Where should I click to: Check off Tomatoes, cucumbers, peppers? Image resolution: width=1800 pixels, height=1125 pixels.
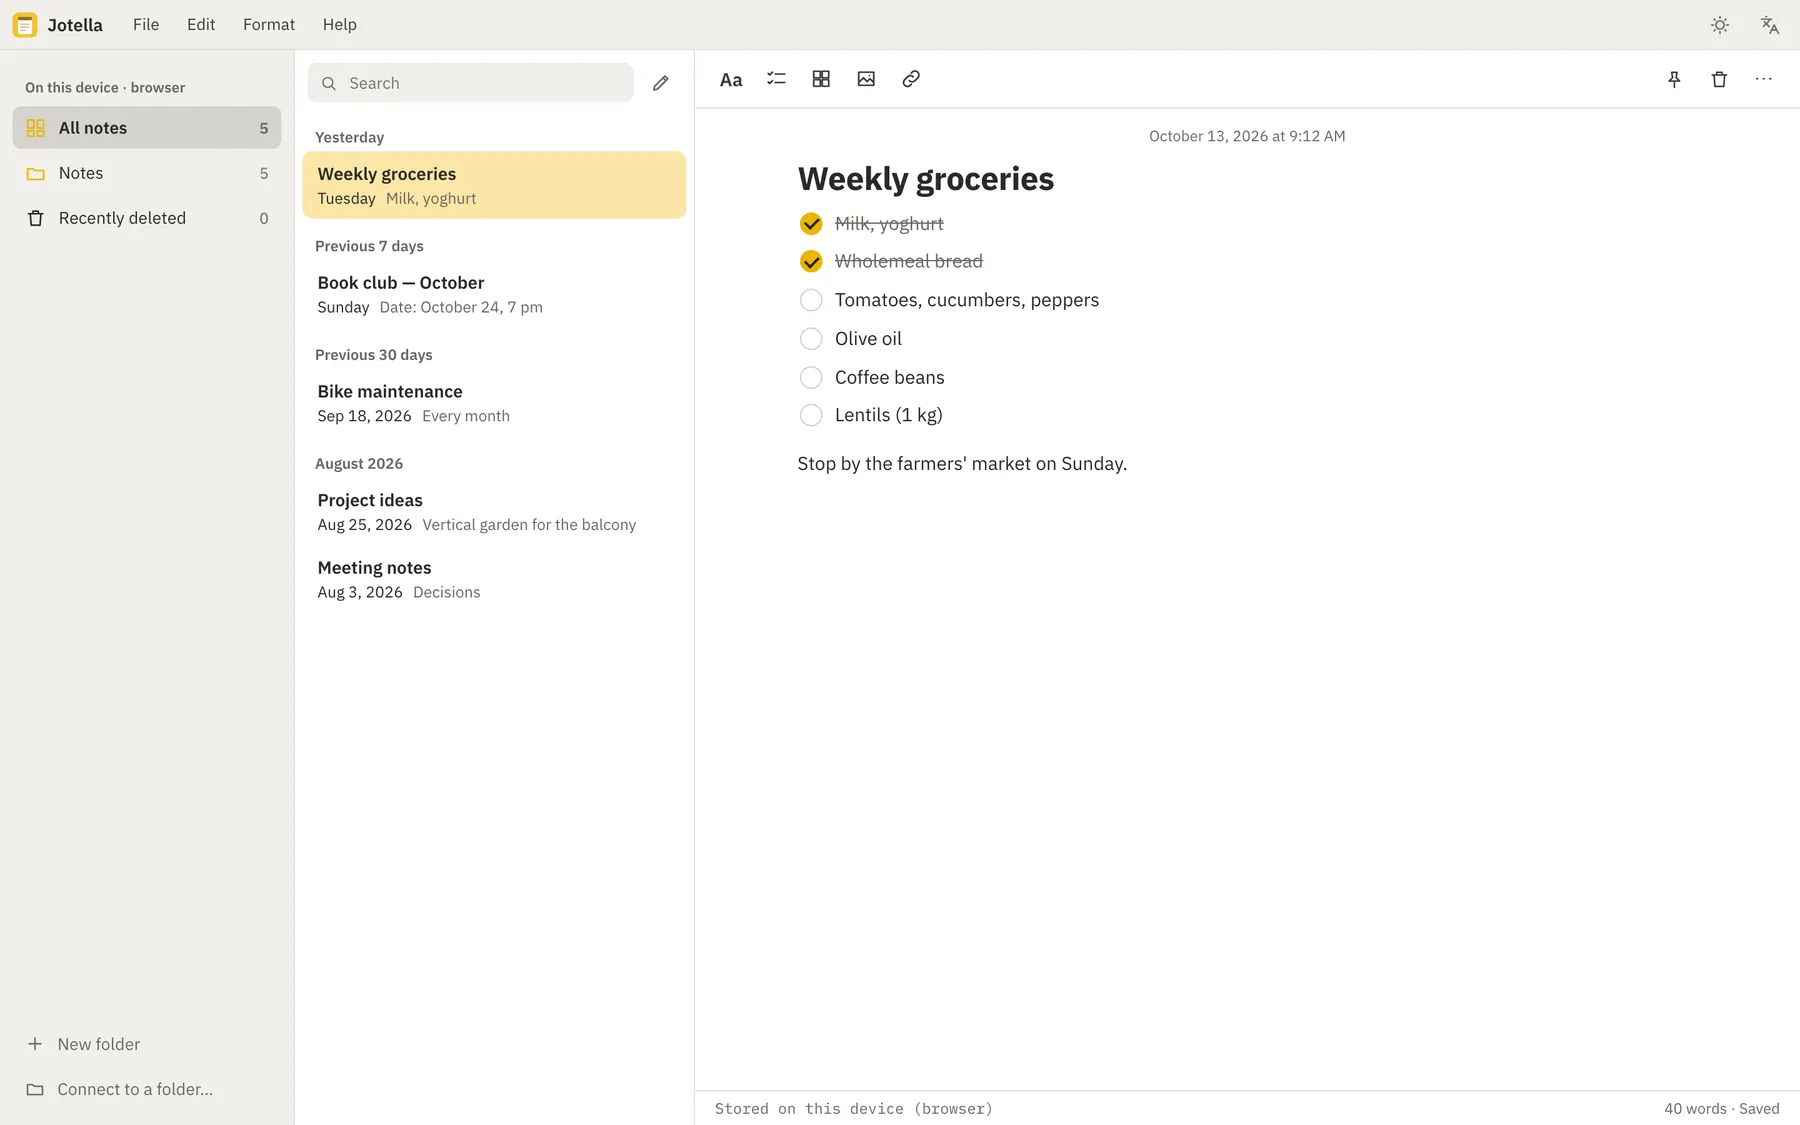(811, 300)
